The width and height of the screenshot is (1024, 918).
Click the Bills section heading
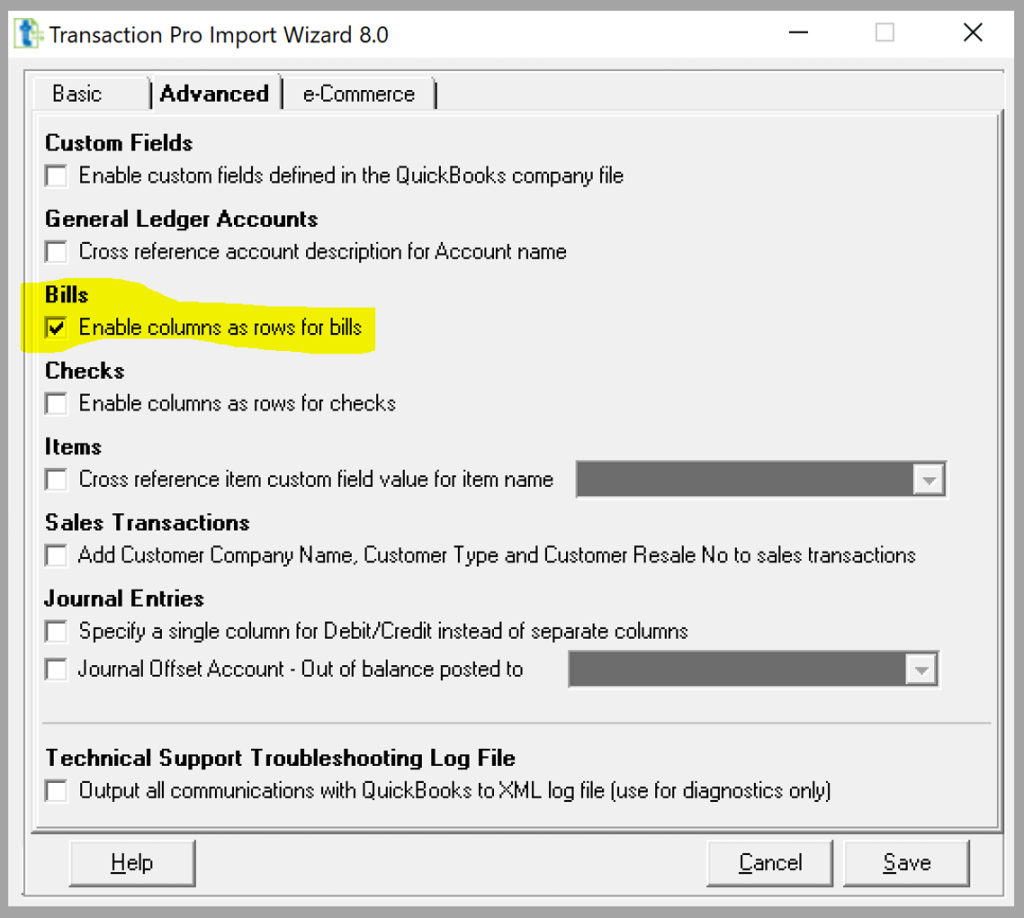tap(67, 294)
